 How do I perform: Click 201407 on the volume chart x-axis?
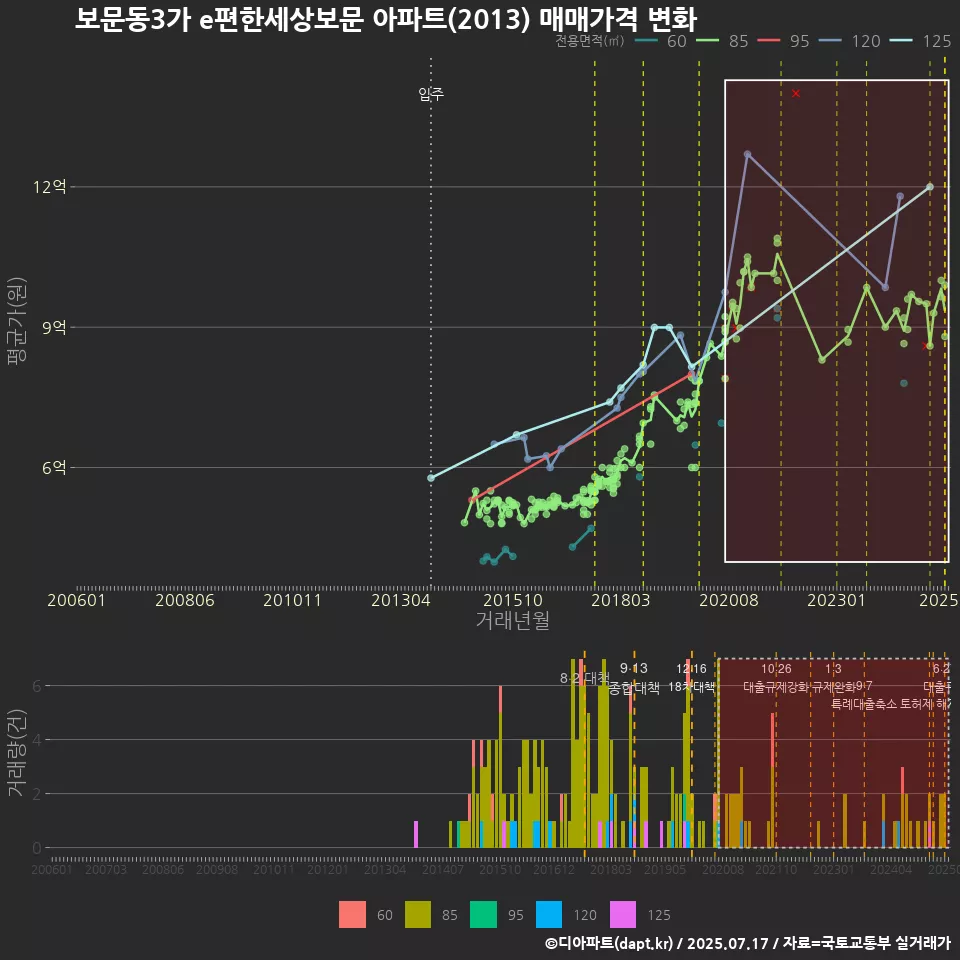click(443, 869)
